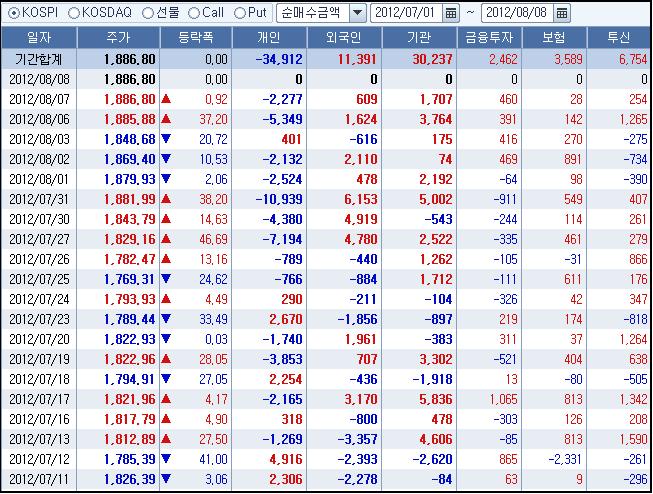Screen dimensions: 653x494
Task: Click the 외국인 total 11,391
Action: [356, 60]
